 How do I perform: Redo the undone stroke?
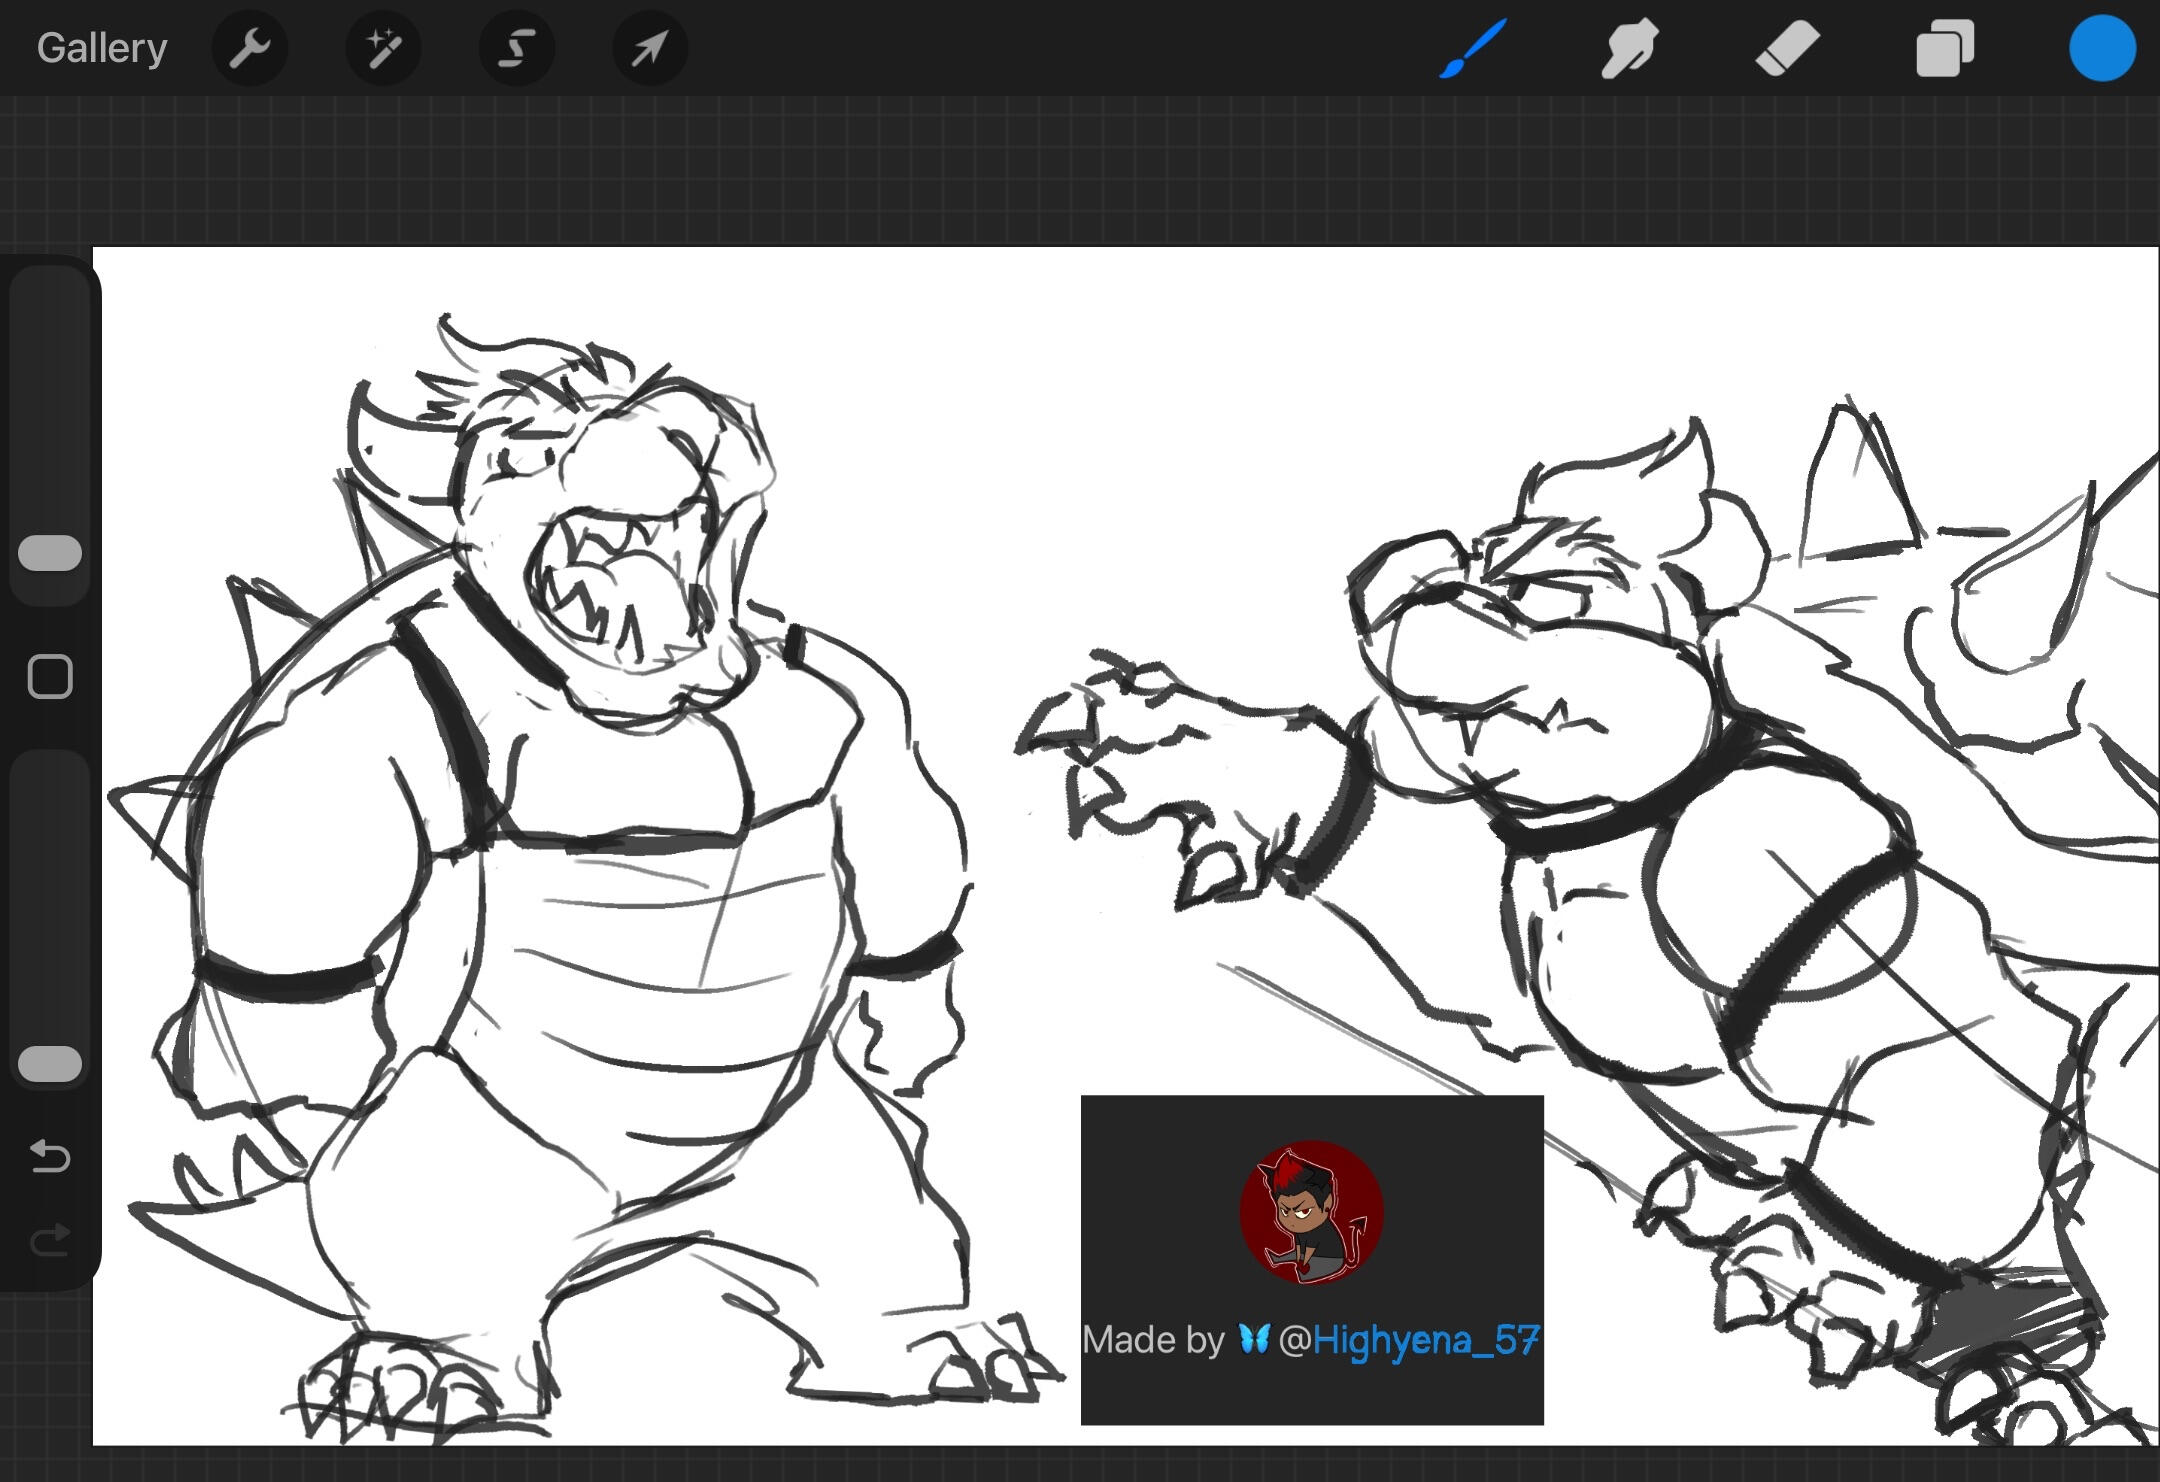[x=50, y=1241]
